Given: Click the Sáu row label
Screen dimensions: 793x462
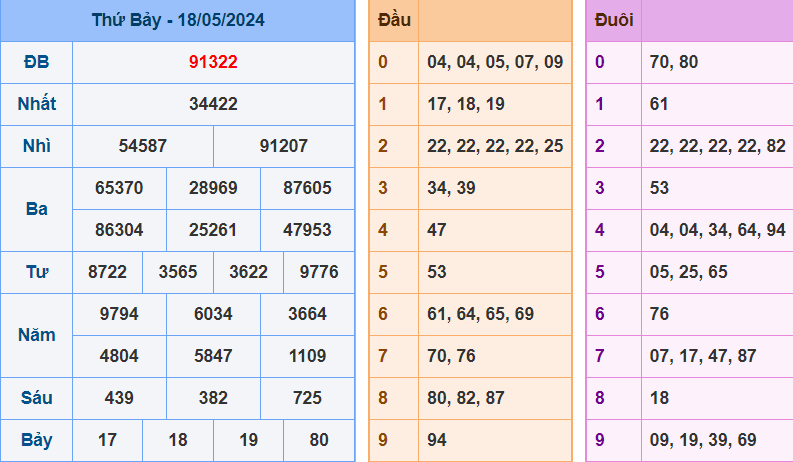Looking at the screenshot, I should [x=36, y=398].
